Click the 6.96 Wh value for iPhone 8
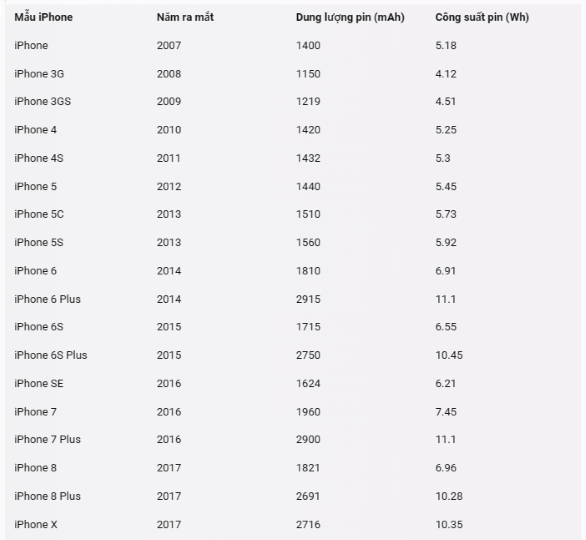 click(446, 468)
